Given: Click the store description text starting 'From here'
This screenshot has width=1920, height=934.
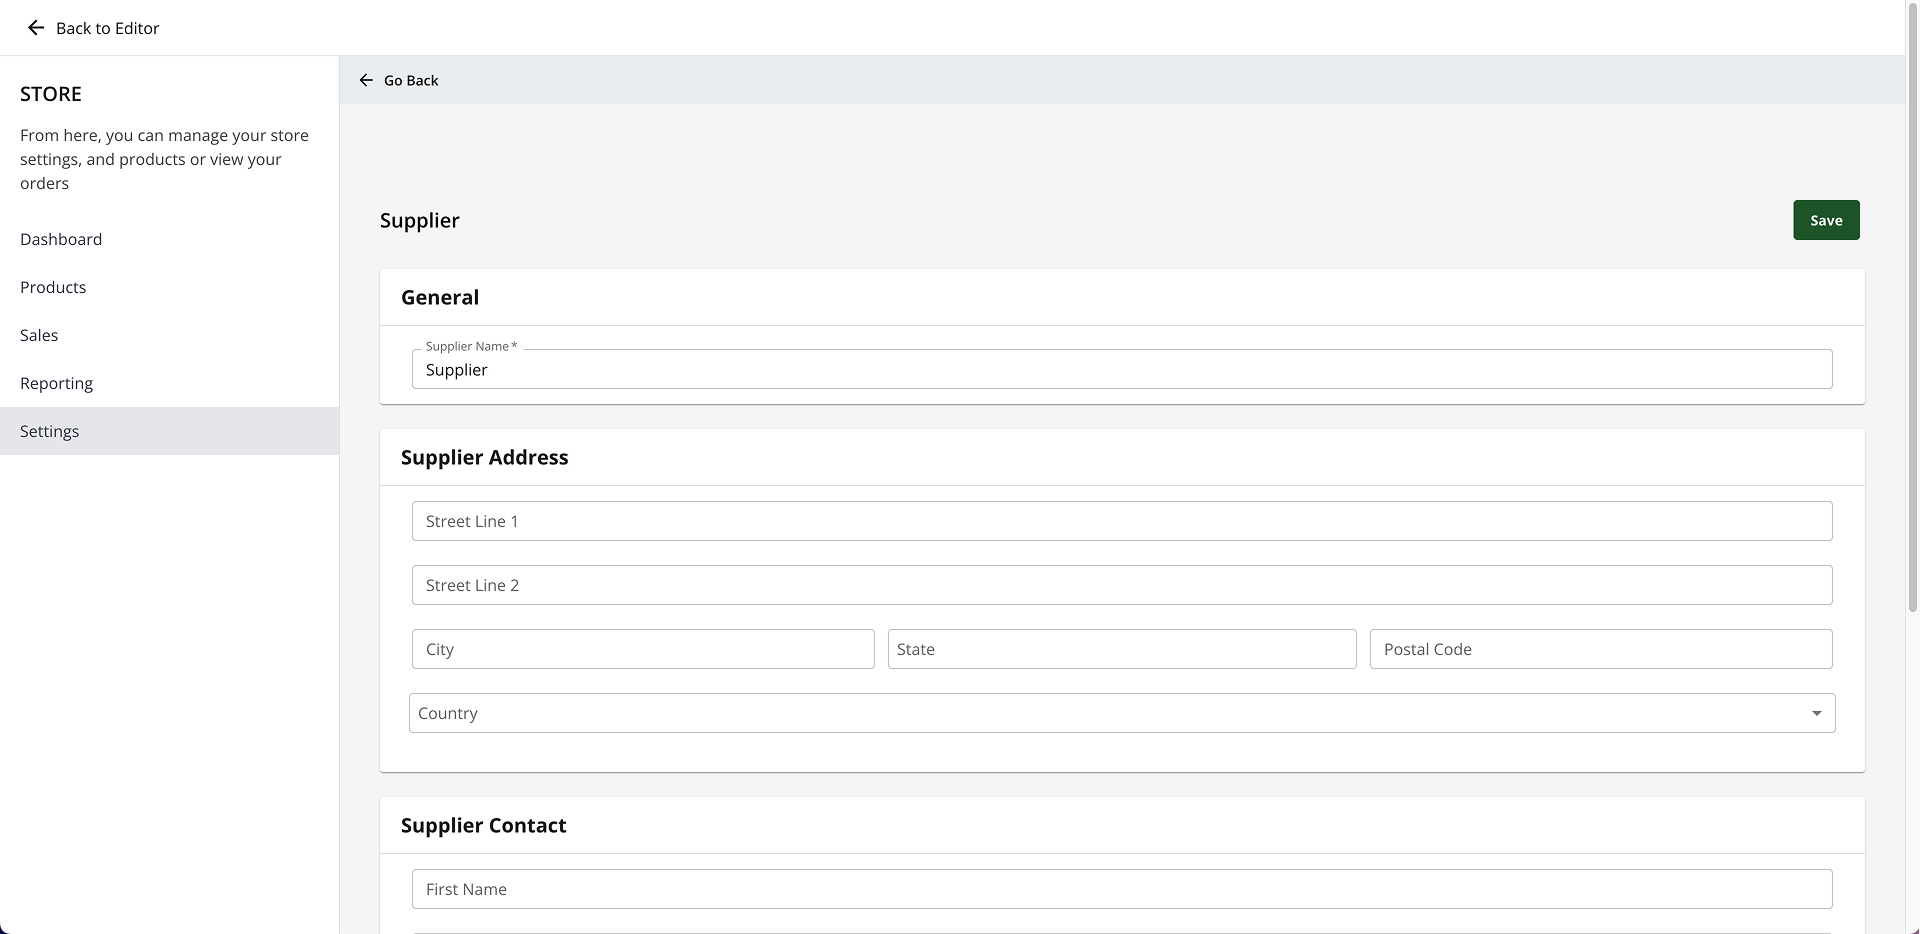Looking at the screenshot, I should pyautogui.click(x=165, y=159).
